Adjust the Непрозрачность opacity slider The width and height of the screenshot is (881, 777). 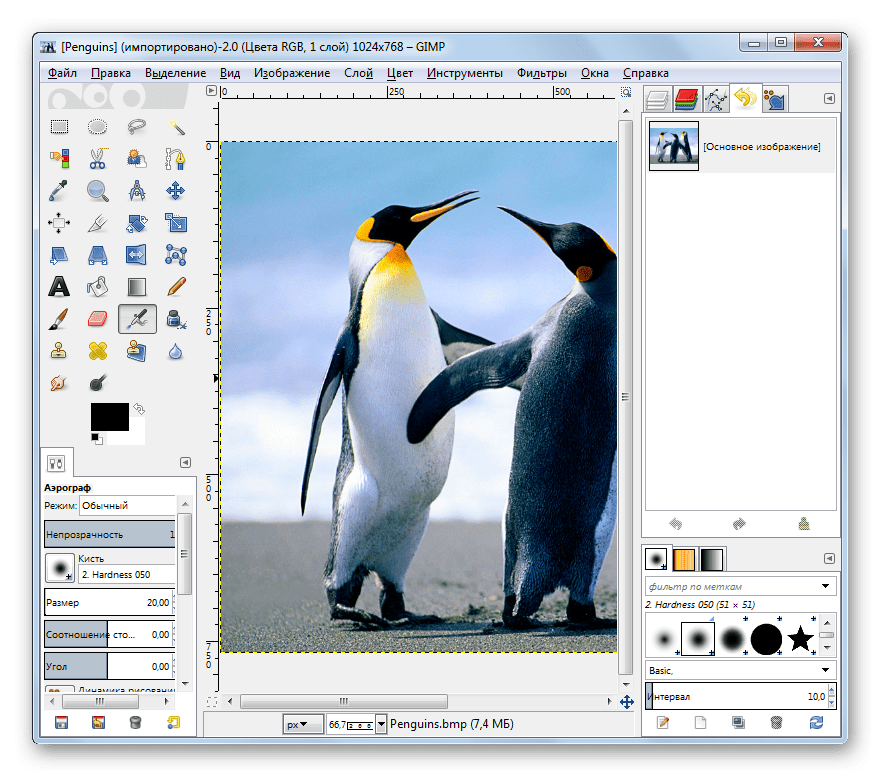pyautogui.click(x=110, y=534)
